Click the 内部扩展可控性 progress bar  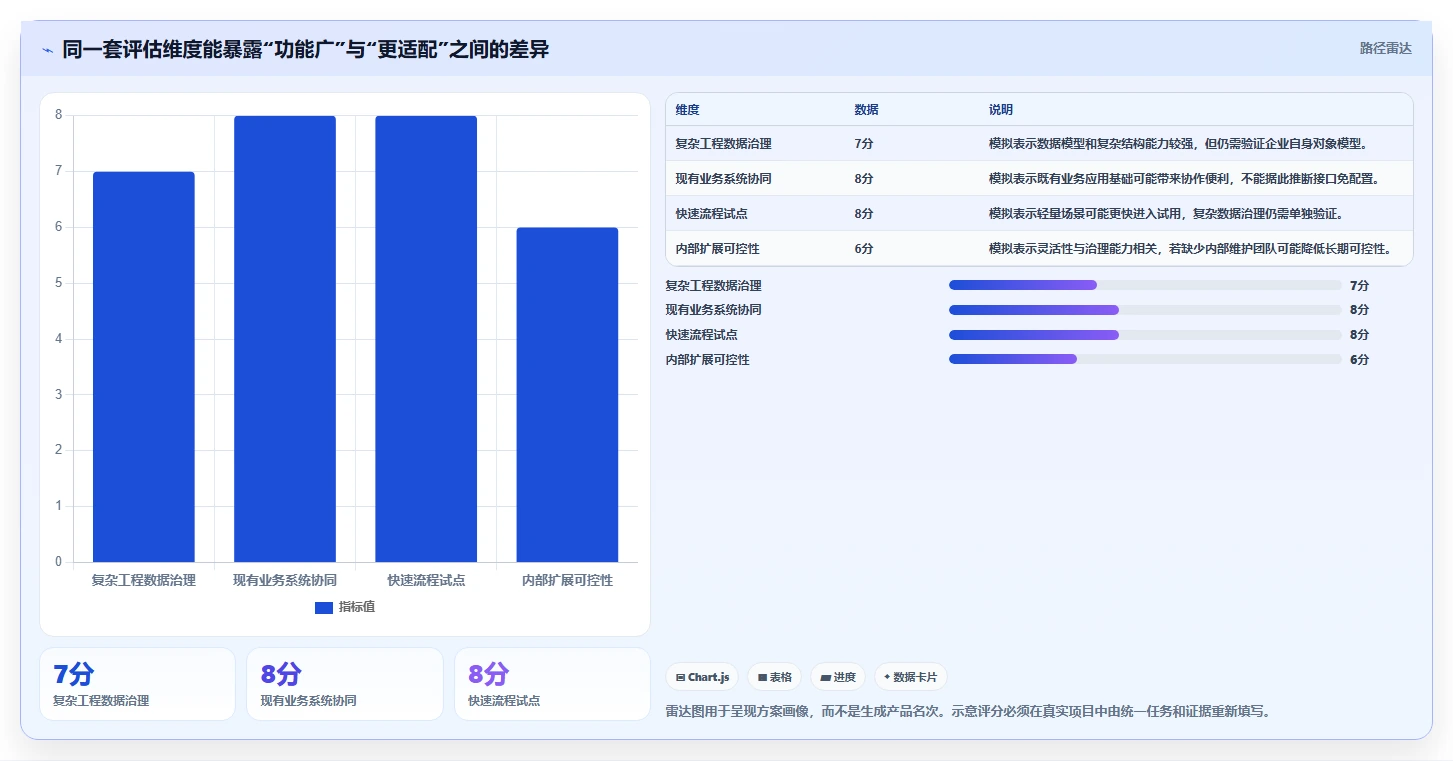click(1145, 359)
